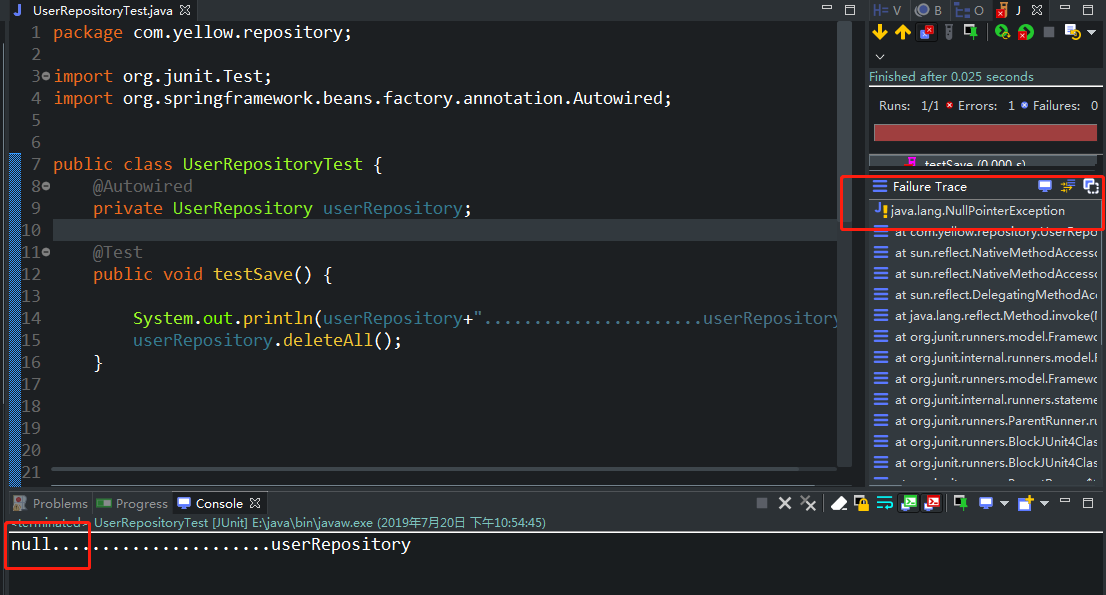Jump to the next failed test
Screen dimensions: 1106x595
tap(880, 33)
